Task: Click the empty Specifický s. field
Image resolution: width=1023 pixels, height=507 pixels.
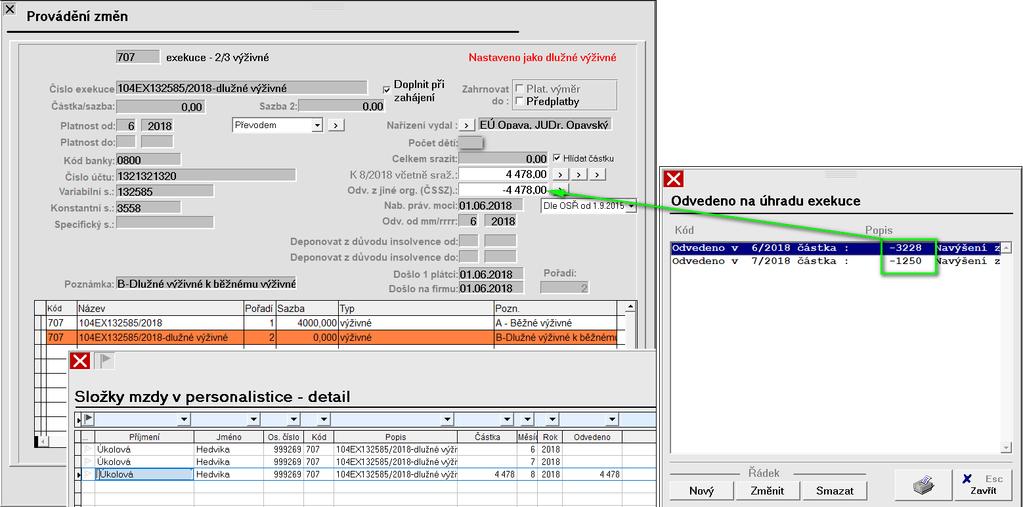Action: pyautogui.click(x=164, y=223)
